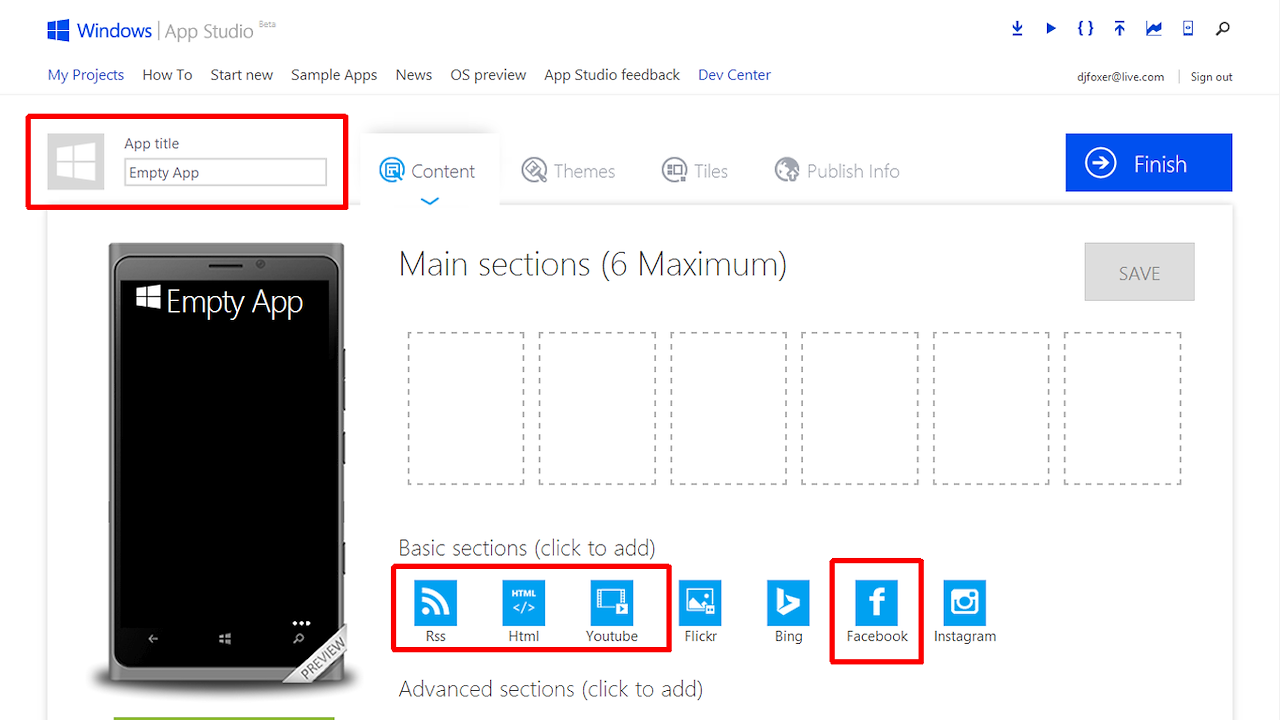
Task: Open My Projects in navigation
Action: pos(86,75)
